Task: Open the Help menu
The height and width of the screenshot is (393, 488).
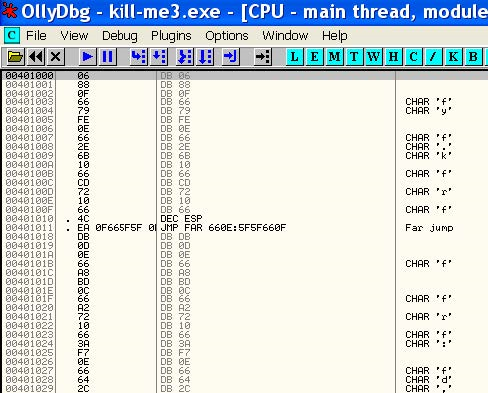Action: 335,36
